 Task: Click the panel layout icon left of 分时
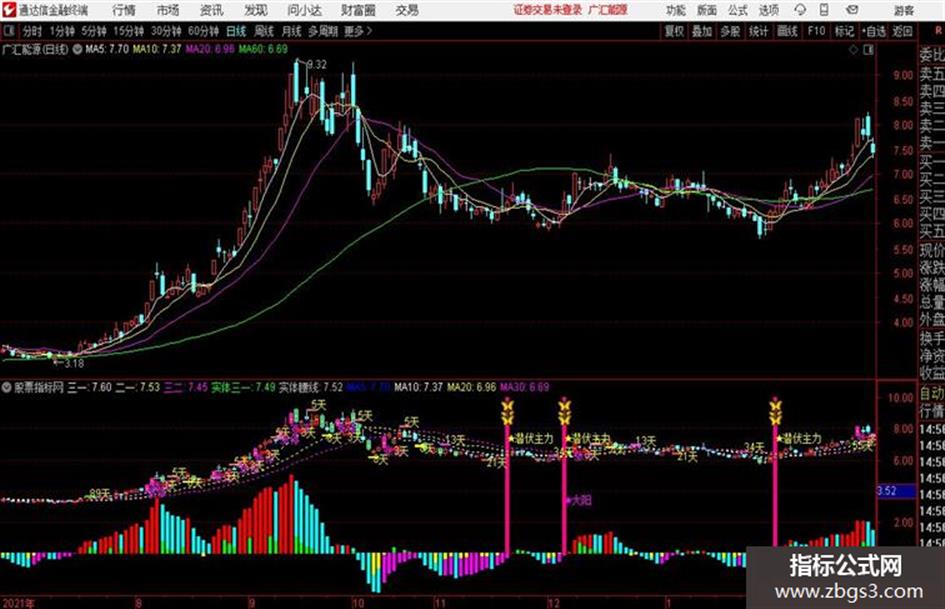(x=8, y=31)
